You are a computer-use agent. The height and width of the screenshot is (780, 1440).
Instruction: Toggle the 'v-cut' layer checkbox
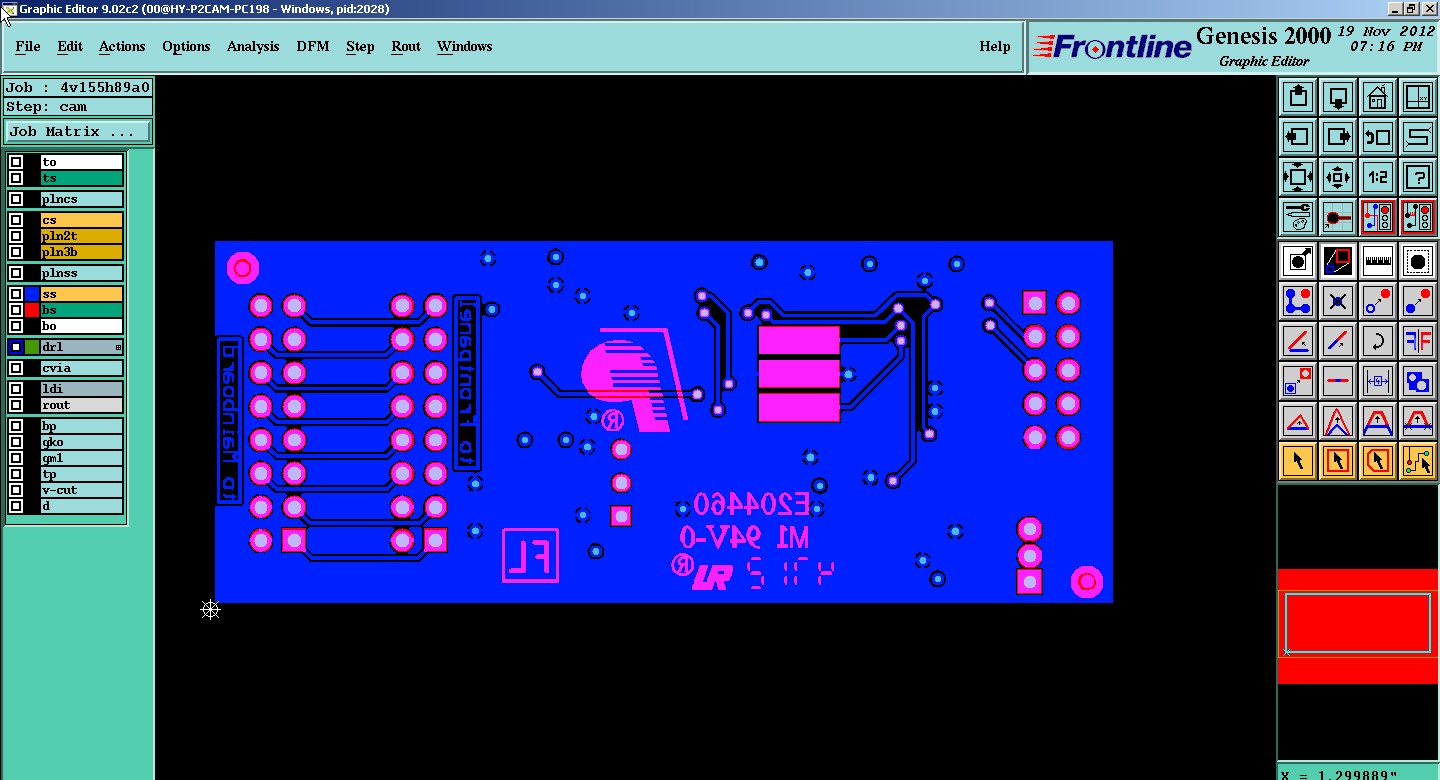click(x=16, y=490)
